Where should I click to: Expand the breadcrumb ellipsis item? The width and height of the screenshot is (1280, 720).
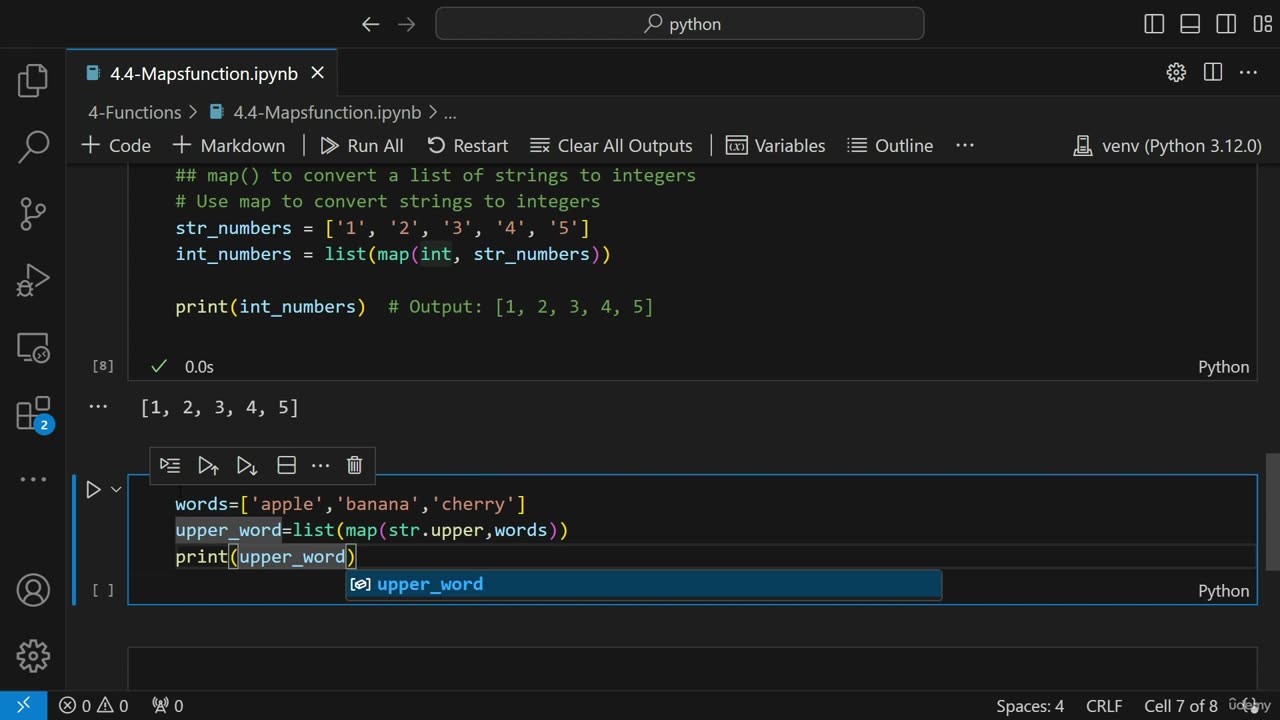click(450, 113)
